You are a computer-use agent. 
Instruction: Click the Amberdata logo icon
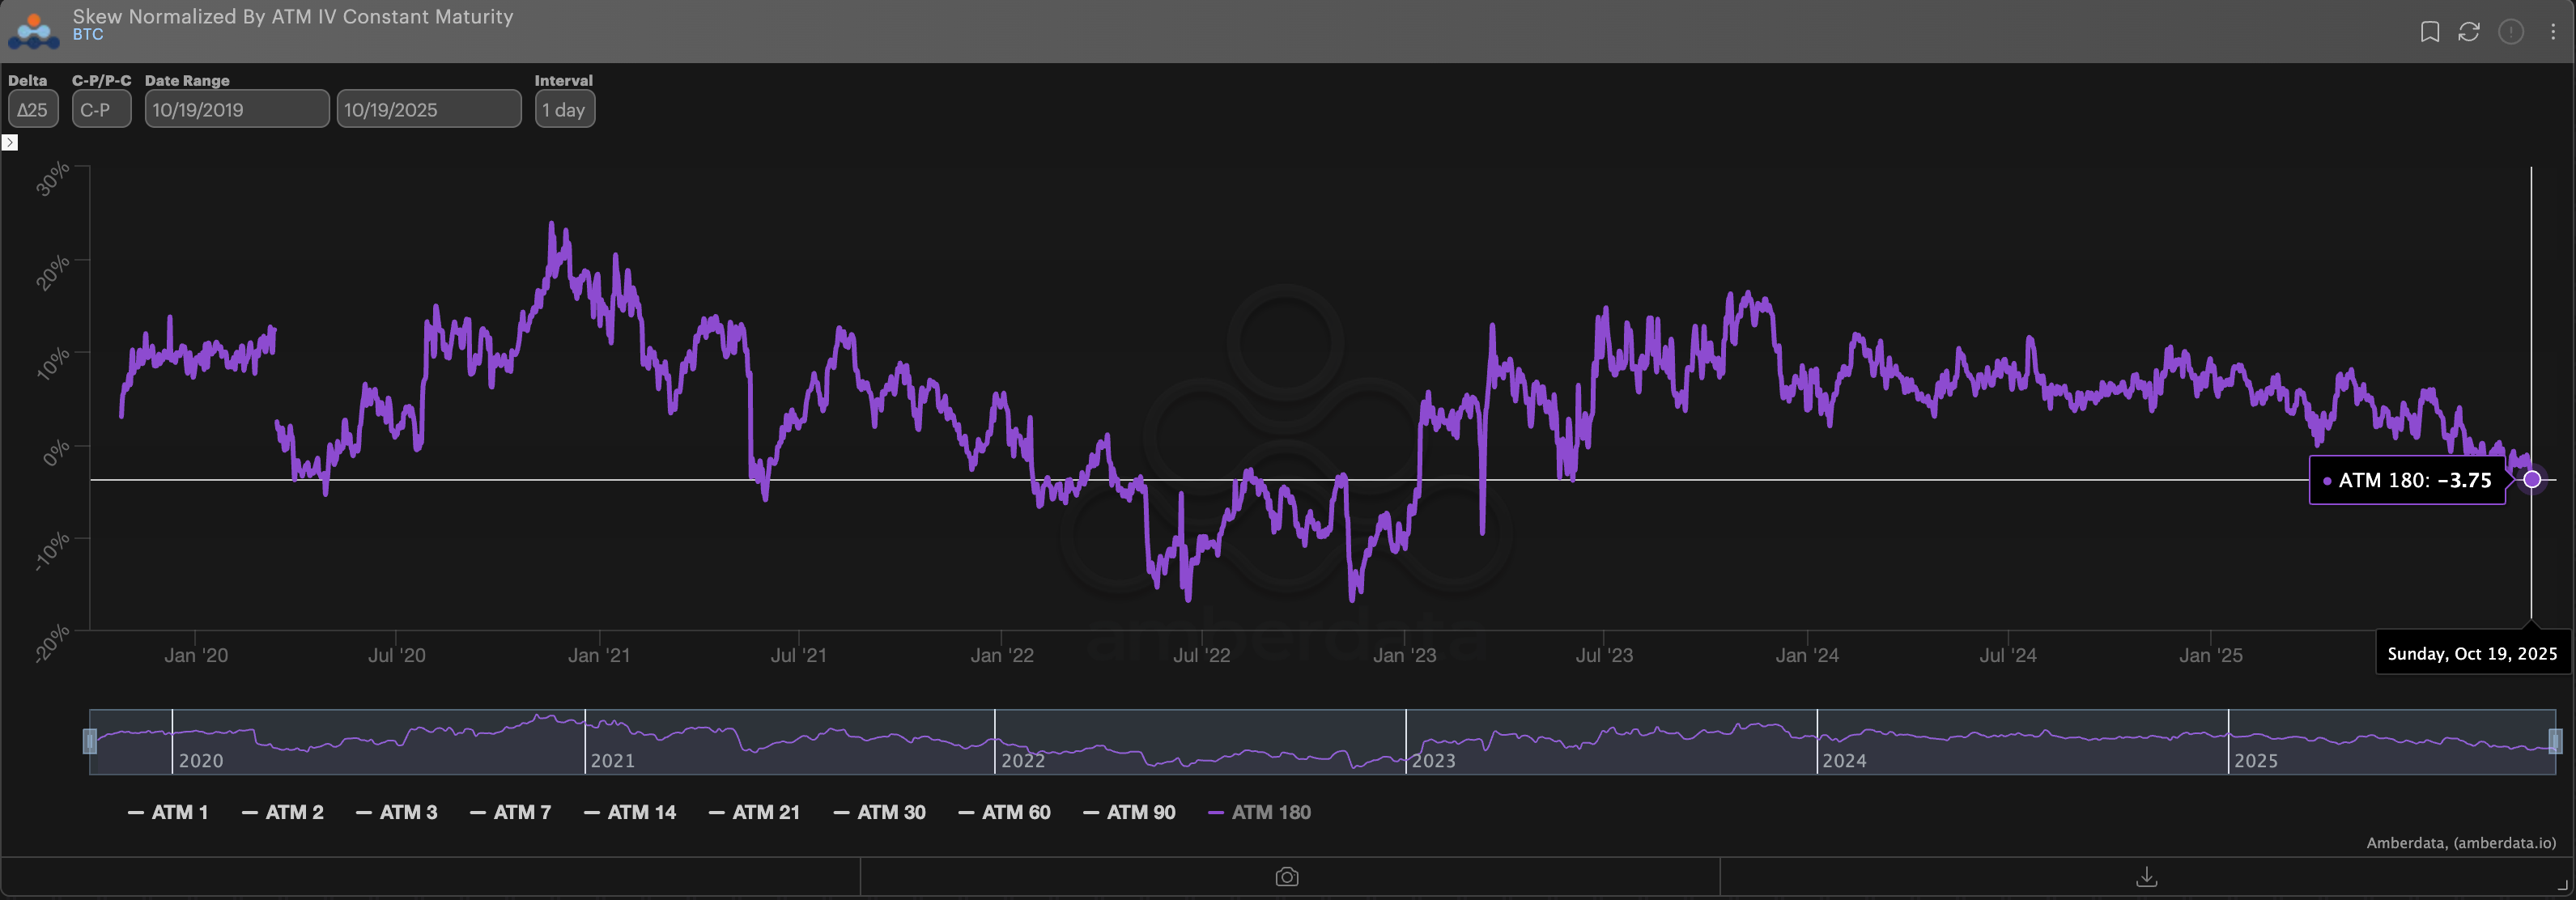(x=33, y=30)
